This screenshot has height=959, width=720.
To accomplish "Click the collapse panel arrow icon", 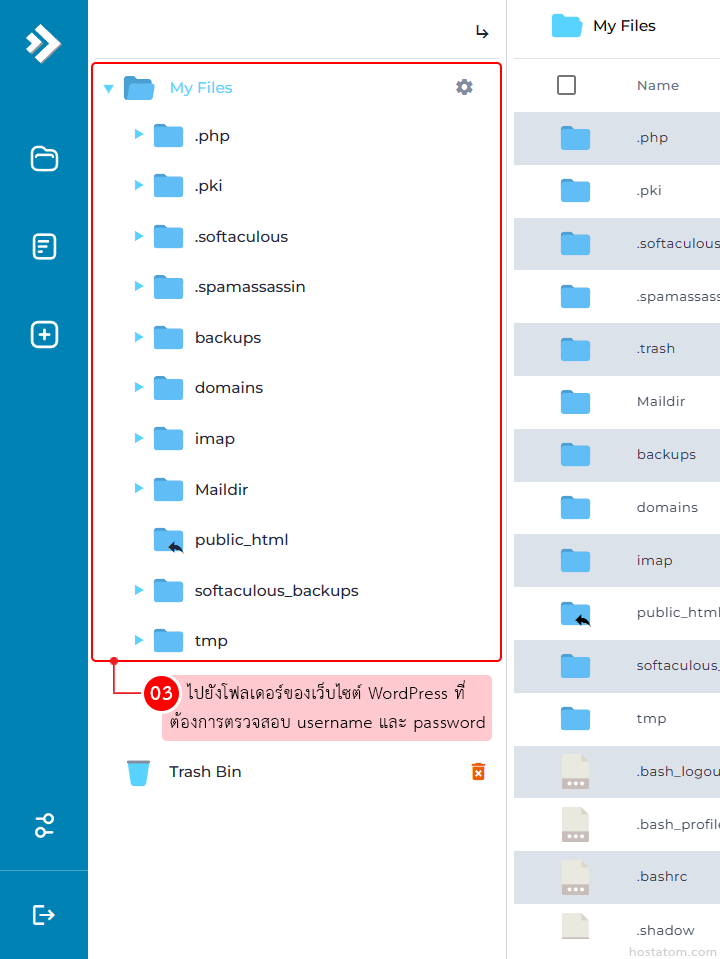I will (482, 32).
